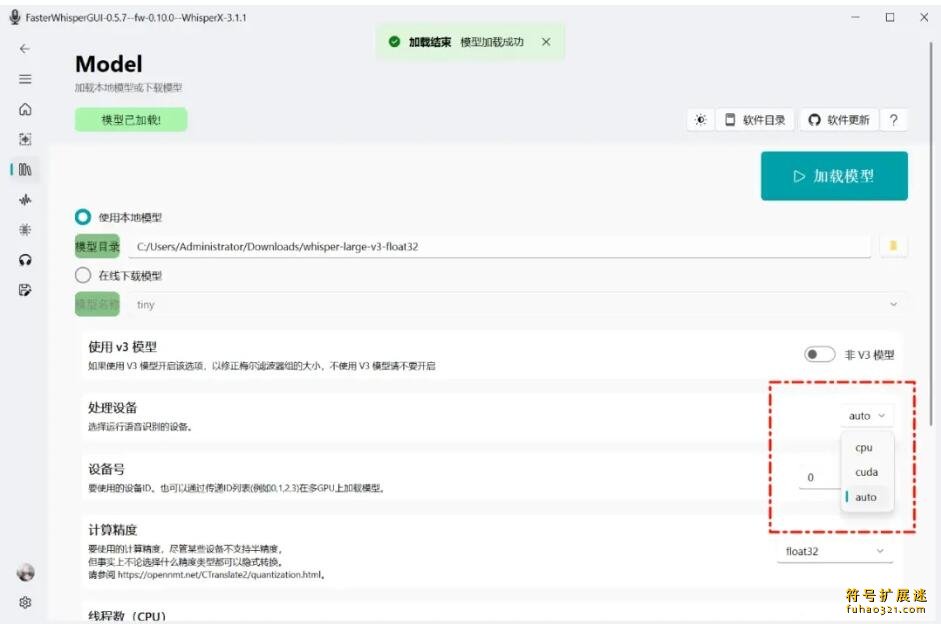Toggle light/dark theme brightness icon

(x=700, y=120)
